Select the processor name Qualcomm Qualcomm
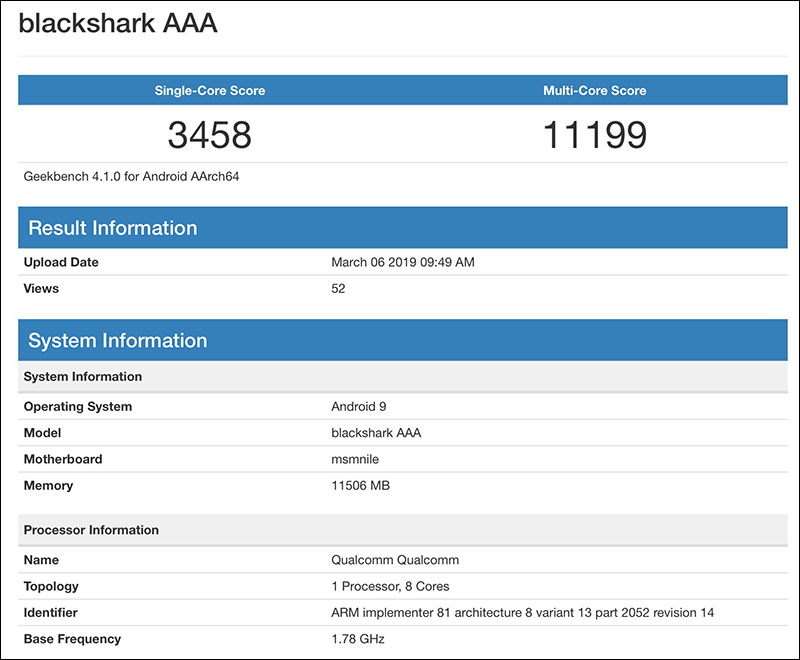Viewport: 800px width, 660px height. click(395, 560)
